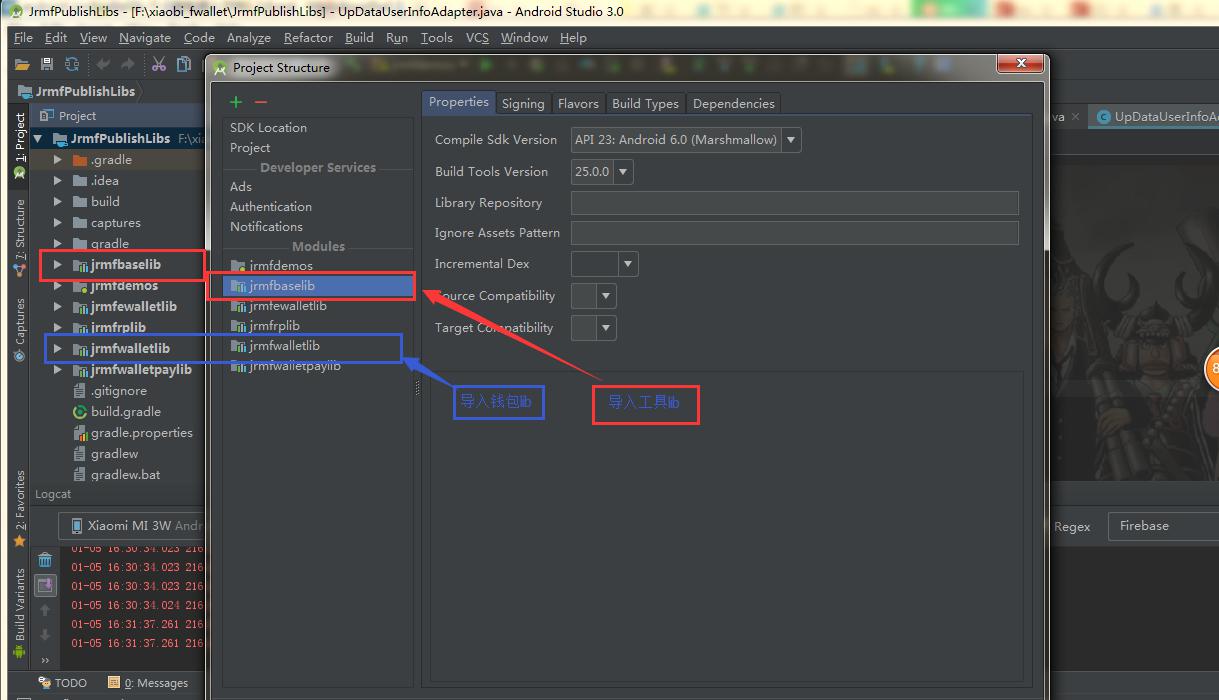Image resolution: width=1219 pixels, height=700 pixels.
Task: Expand the .gradle folder
Action: 58,160
